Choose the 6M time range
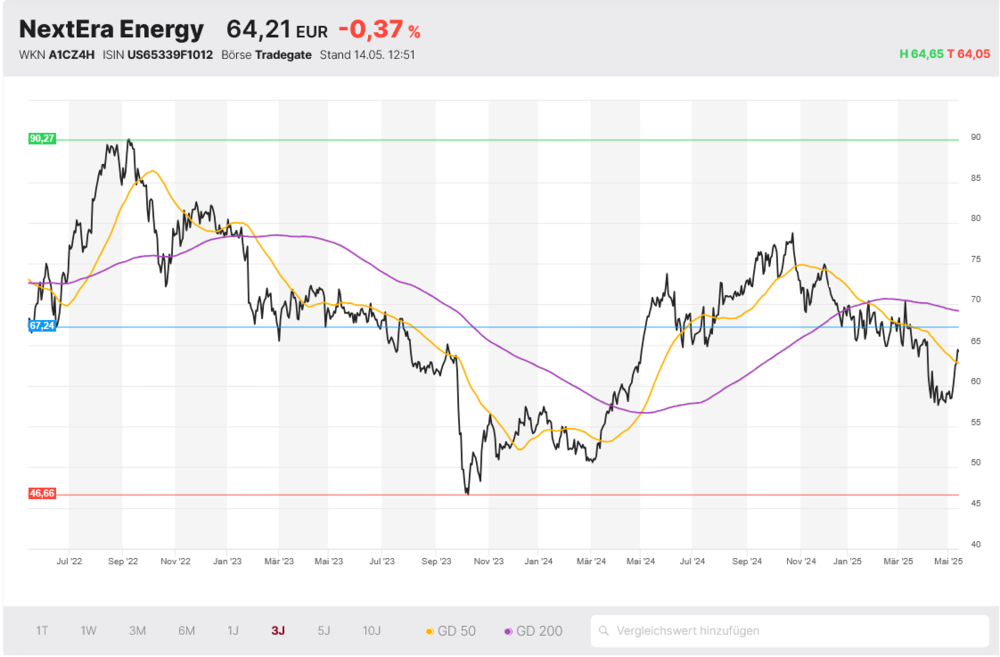The width and height of the screenshot is (1000, 657). pyautogui.click(x=186, y=631)
